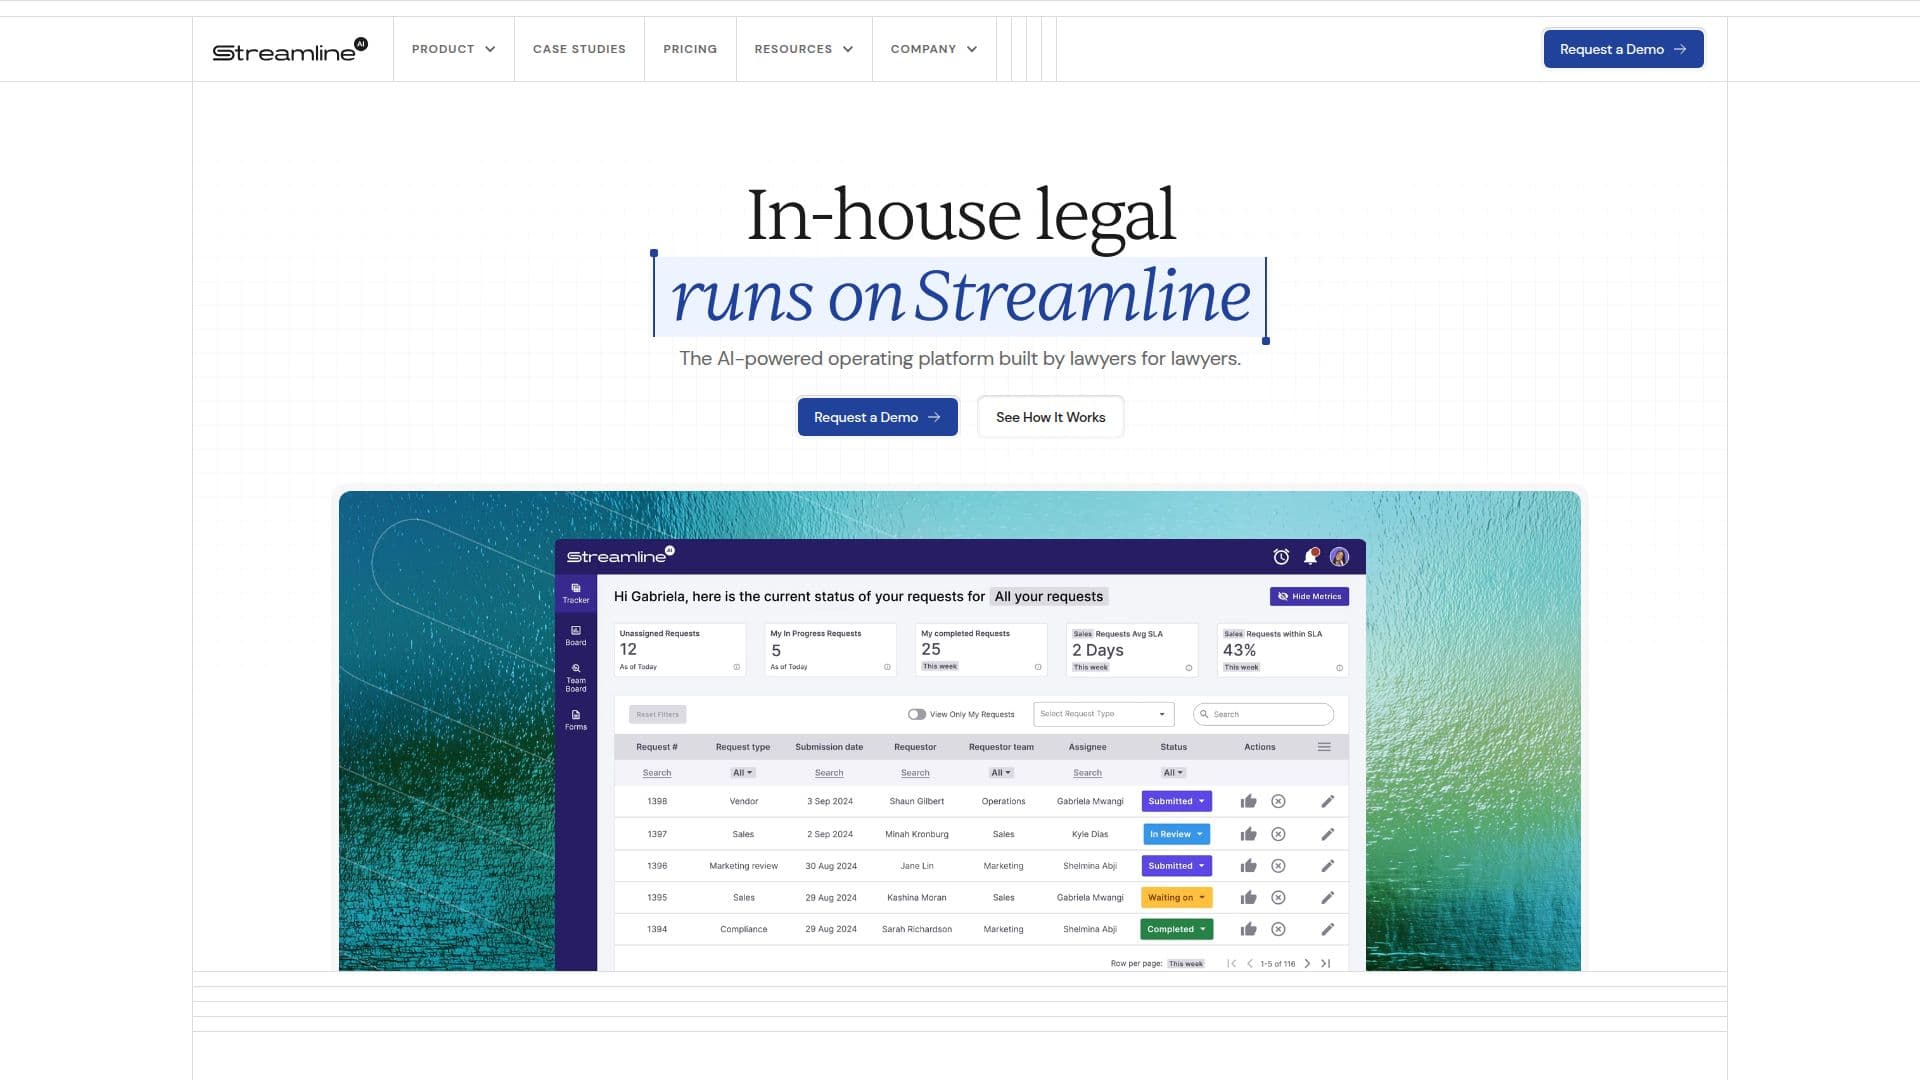Click Assignee column search field

pos(1087,773)
